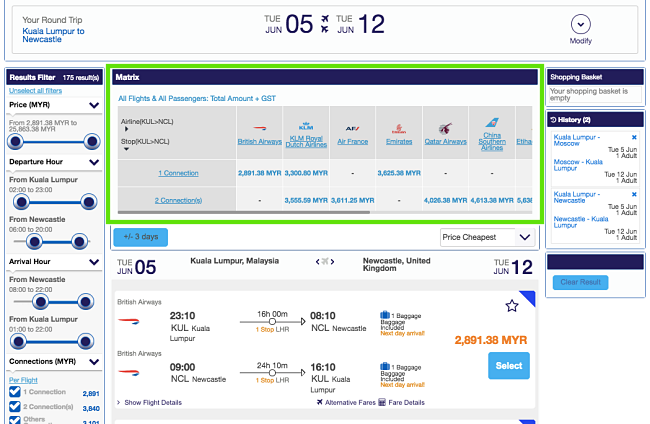Click Qatar Airways matrix column link

pos(446,142)
